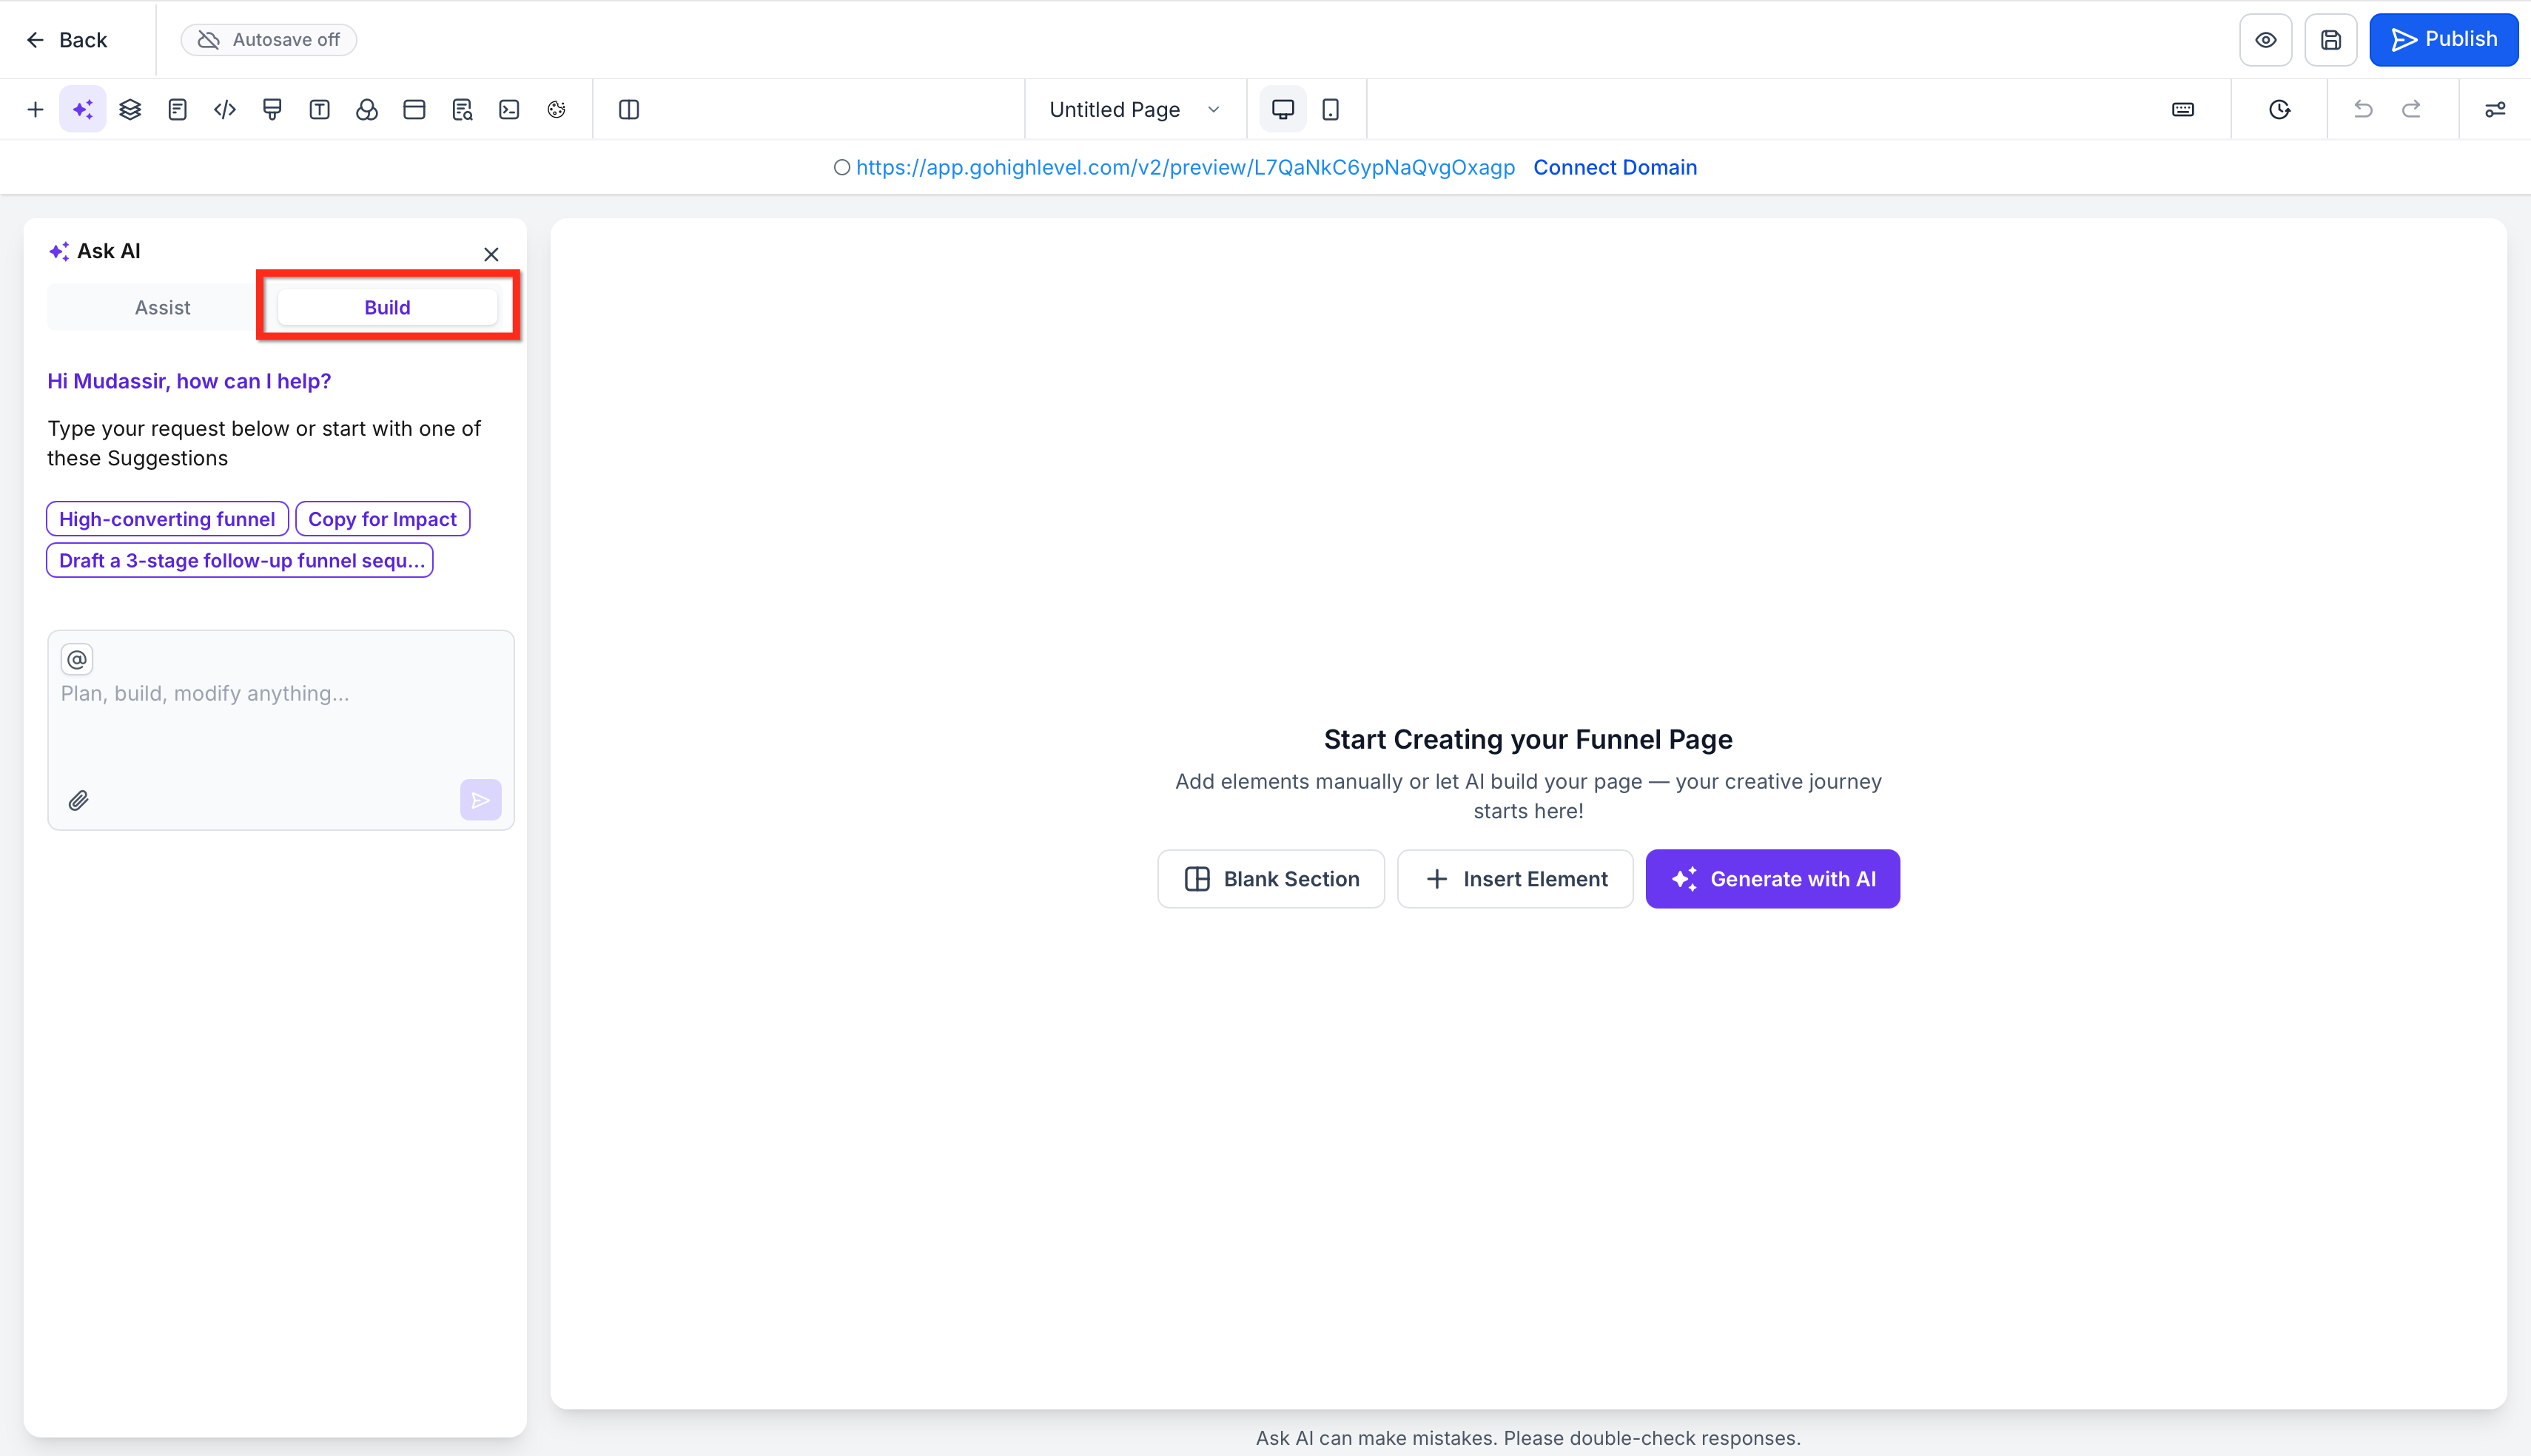Open the settings sliders panel
2531x1456 pixels.
point(2495,109)
